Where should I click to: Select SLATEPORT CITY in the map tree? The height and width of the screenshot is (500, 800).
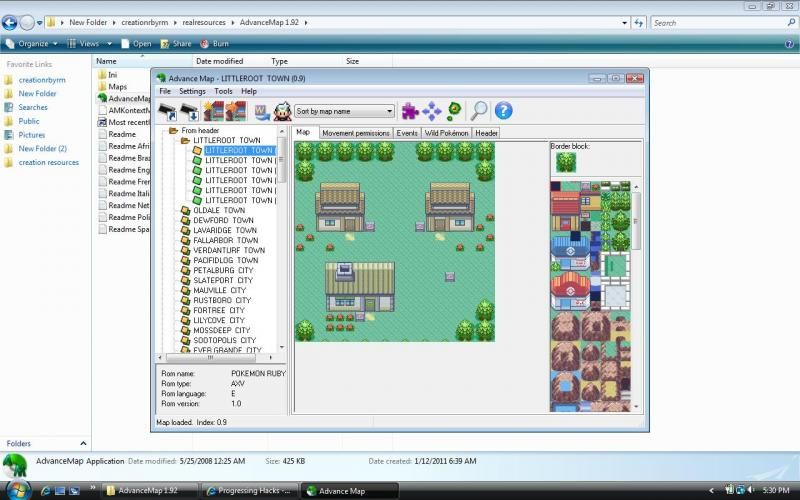click(223, 281)
